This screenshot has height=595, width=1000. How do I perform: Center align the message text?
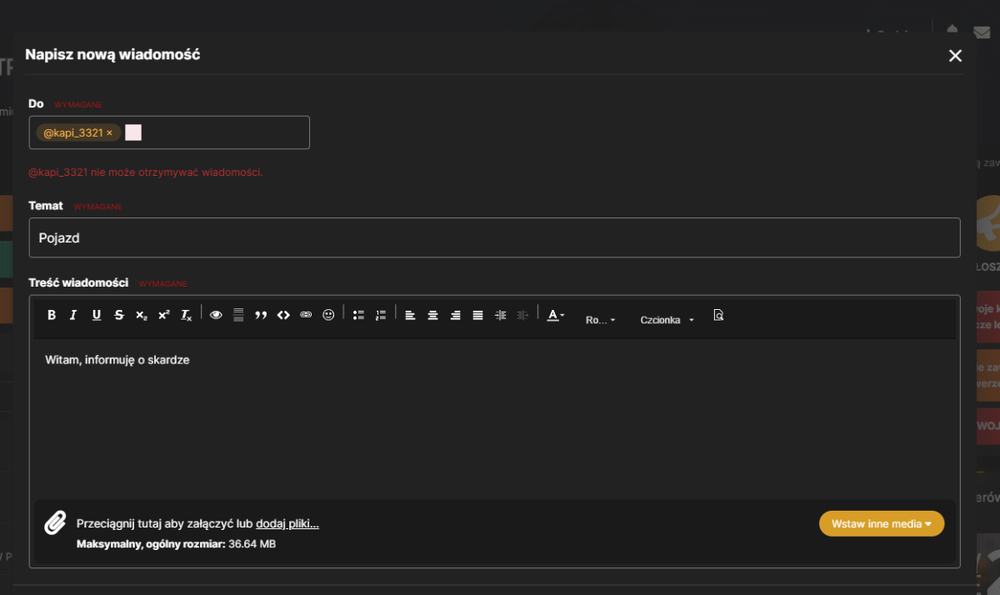pyautogui.click(x=432, y=315)
